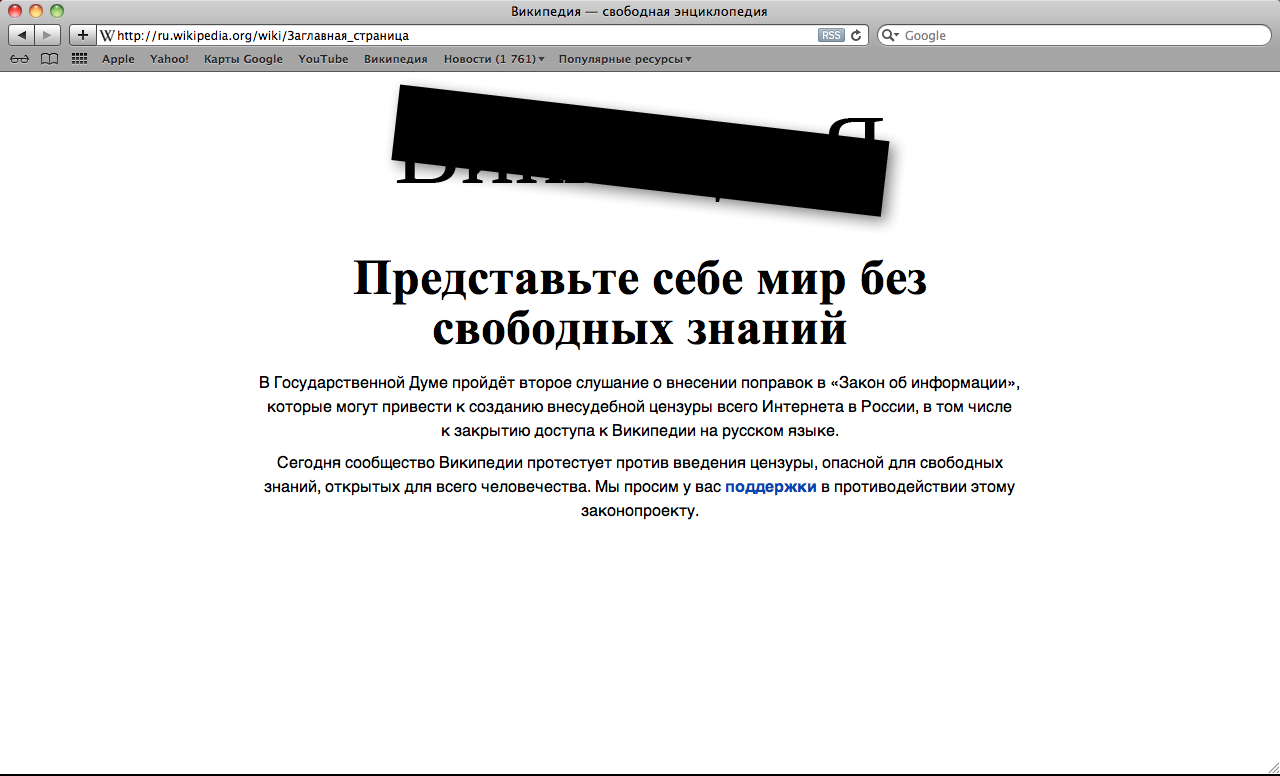
Task: Open the Карты Google bookmark
Action: [x=243, y=59]
